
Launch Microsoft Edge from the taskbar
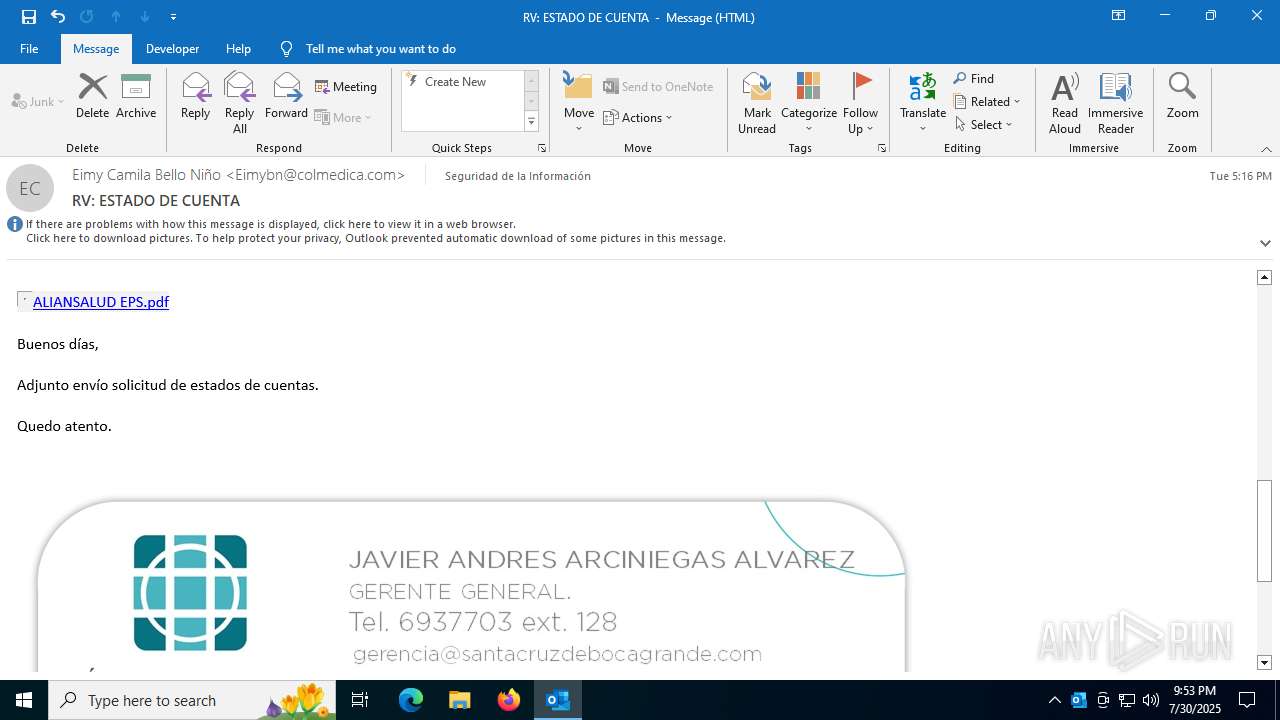pyautogui.click(x=411, y=700)
